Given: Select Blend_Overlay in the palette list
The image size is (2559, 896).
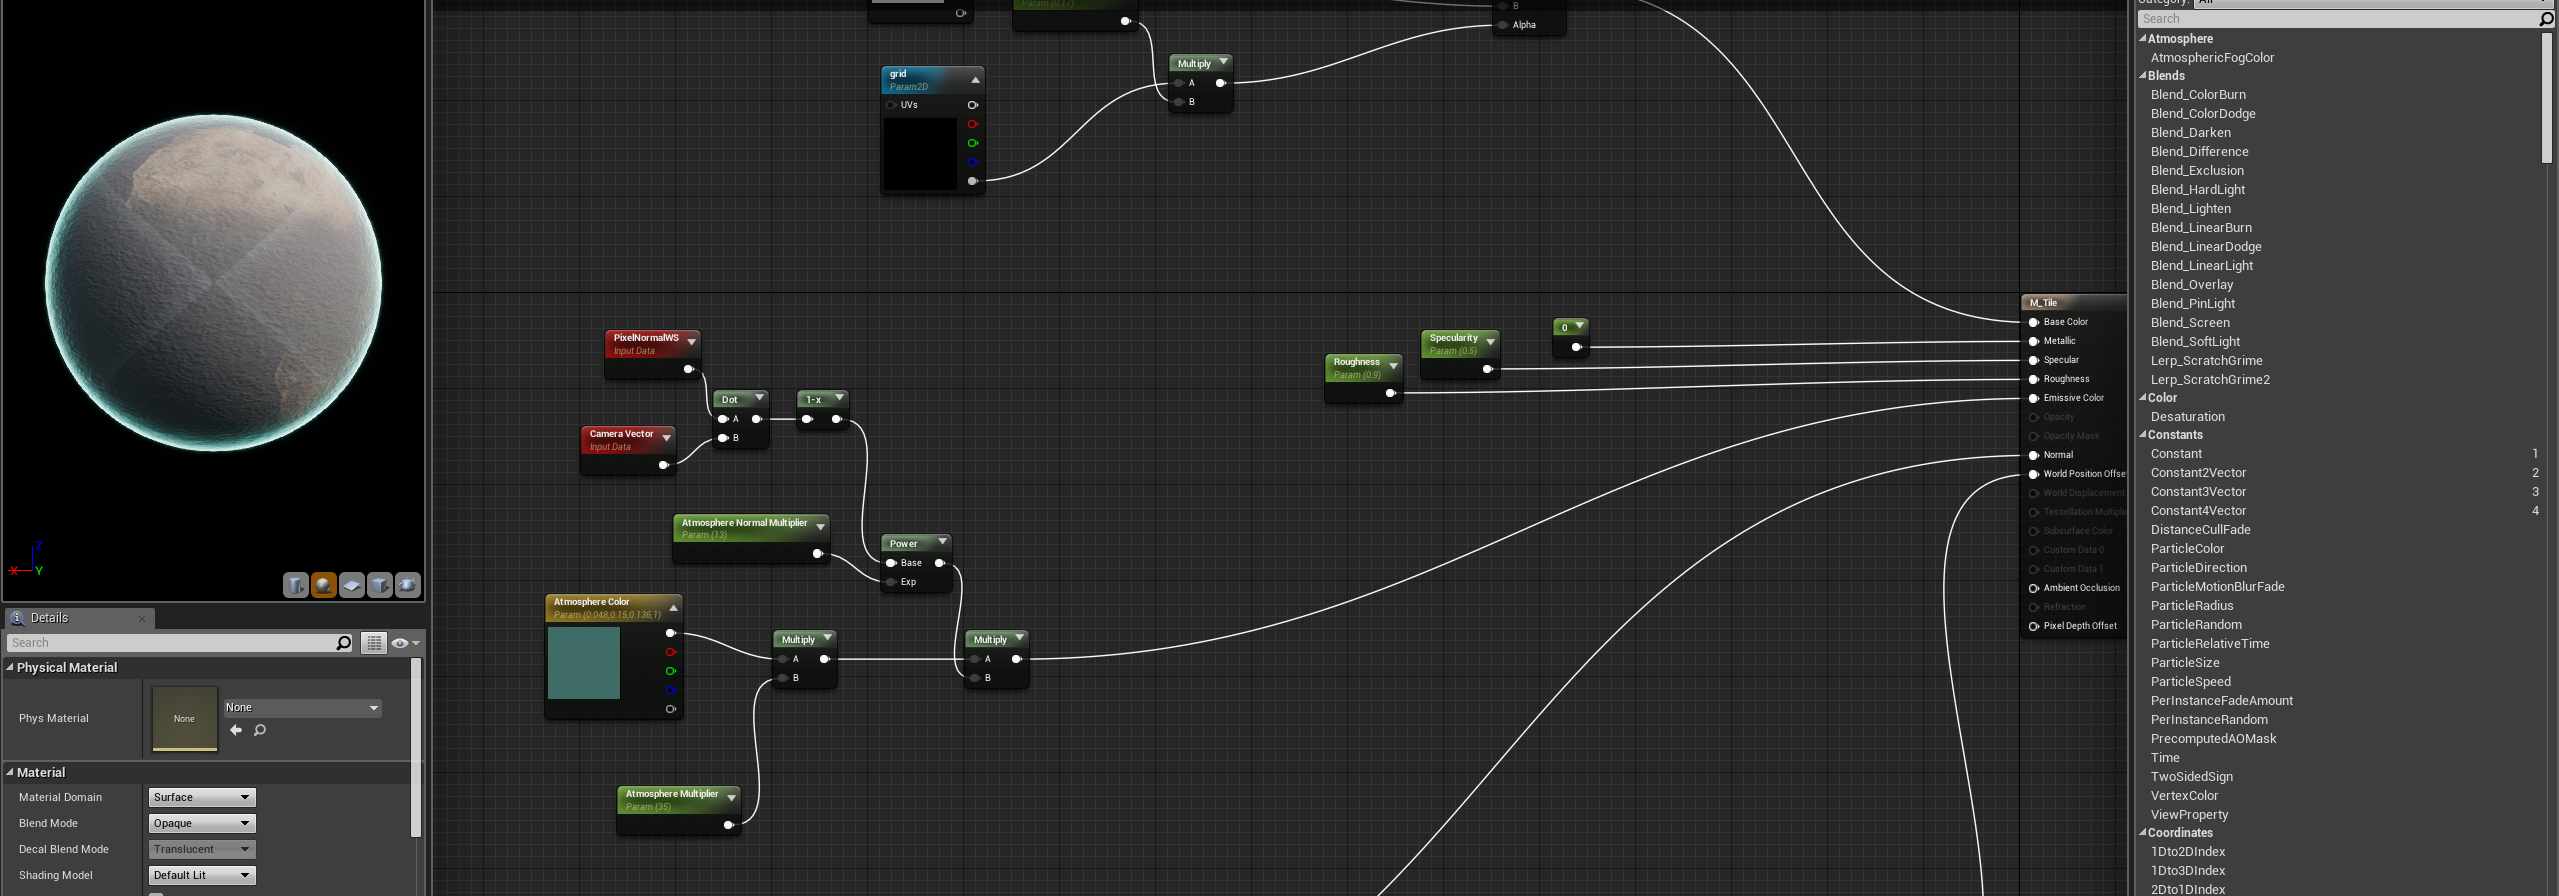Looking at the screenshot, I should pyautogui.click(x=2191, y=285).
